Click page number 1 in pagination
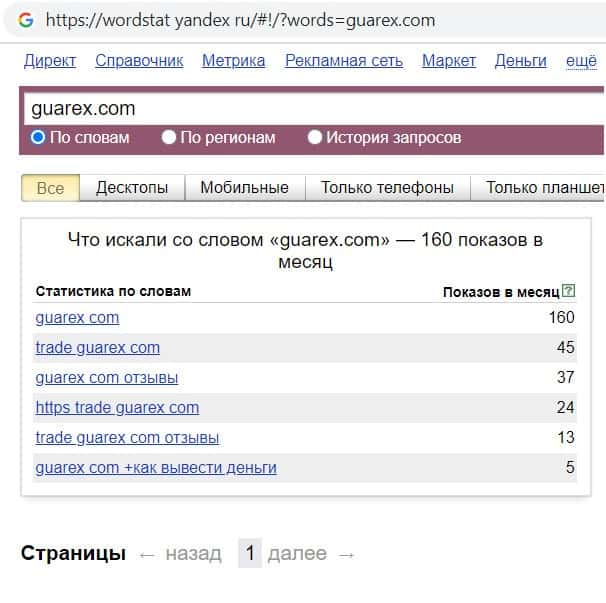The image size is (606, 603). (250, 553)
